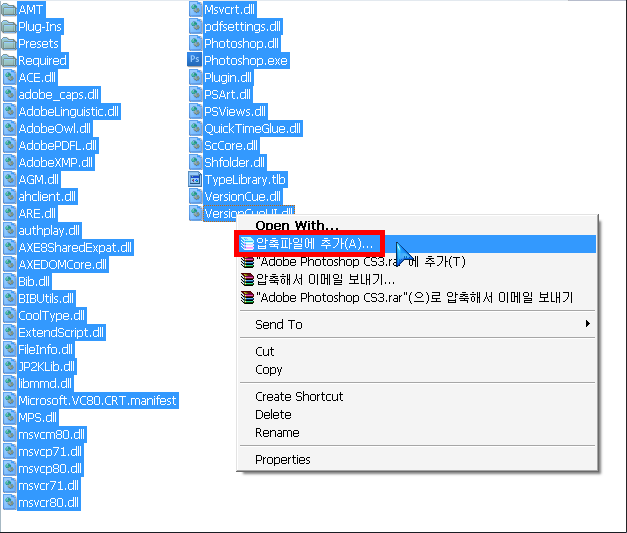Image resolution: width=627 pixels, height=533 pixels.
Task: Click the ACE.dll file icon
Action: pos(9,77)
